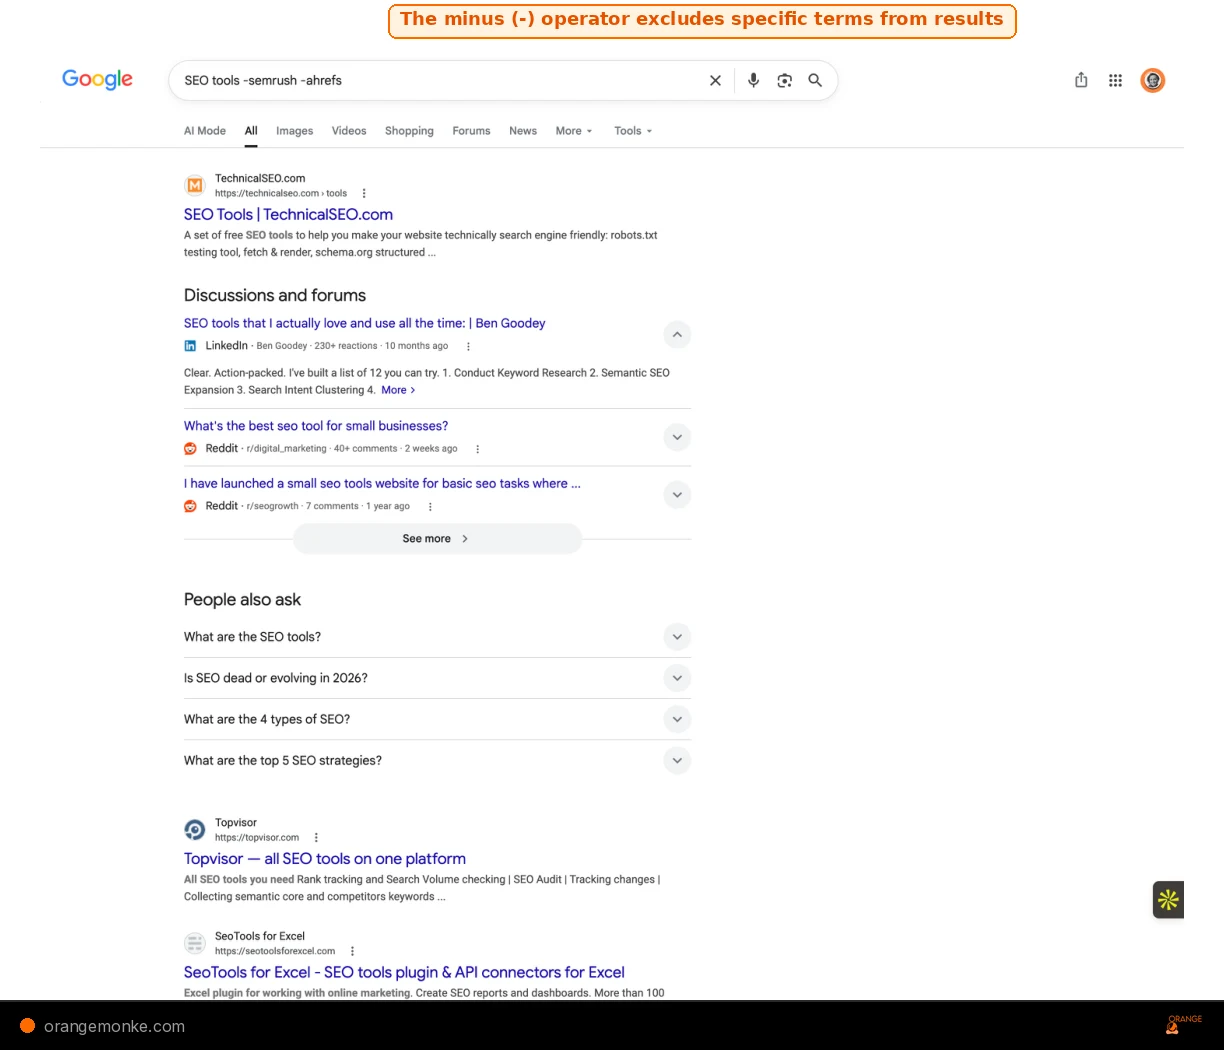Switch to News tab

(x=523, y=131)
